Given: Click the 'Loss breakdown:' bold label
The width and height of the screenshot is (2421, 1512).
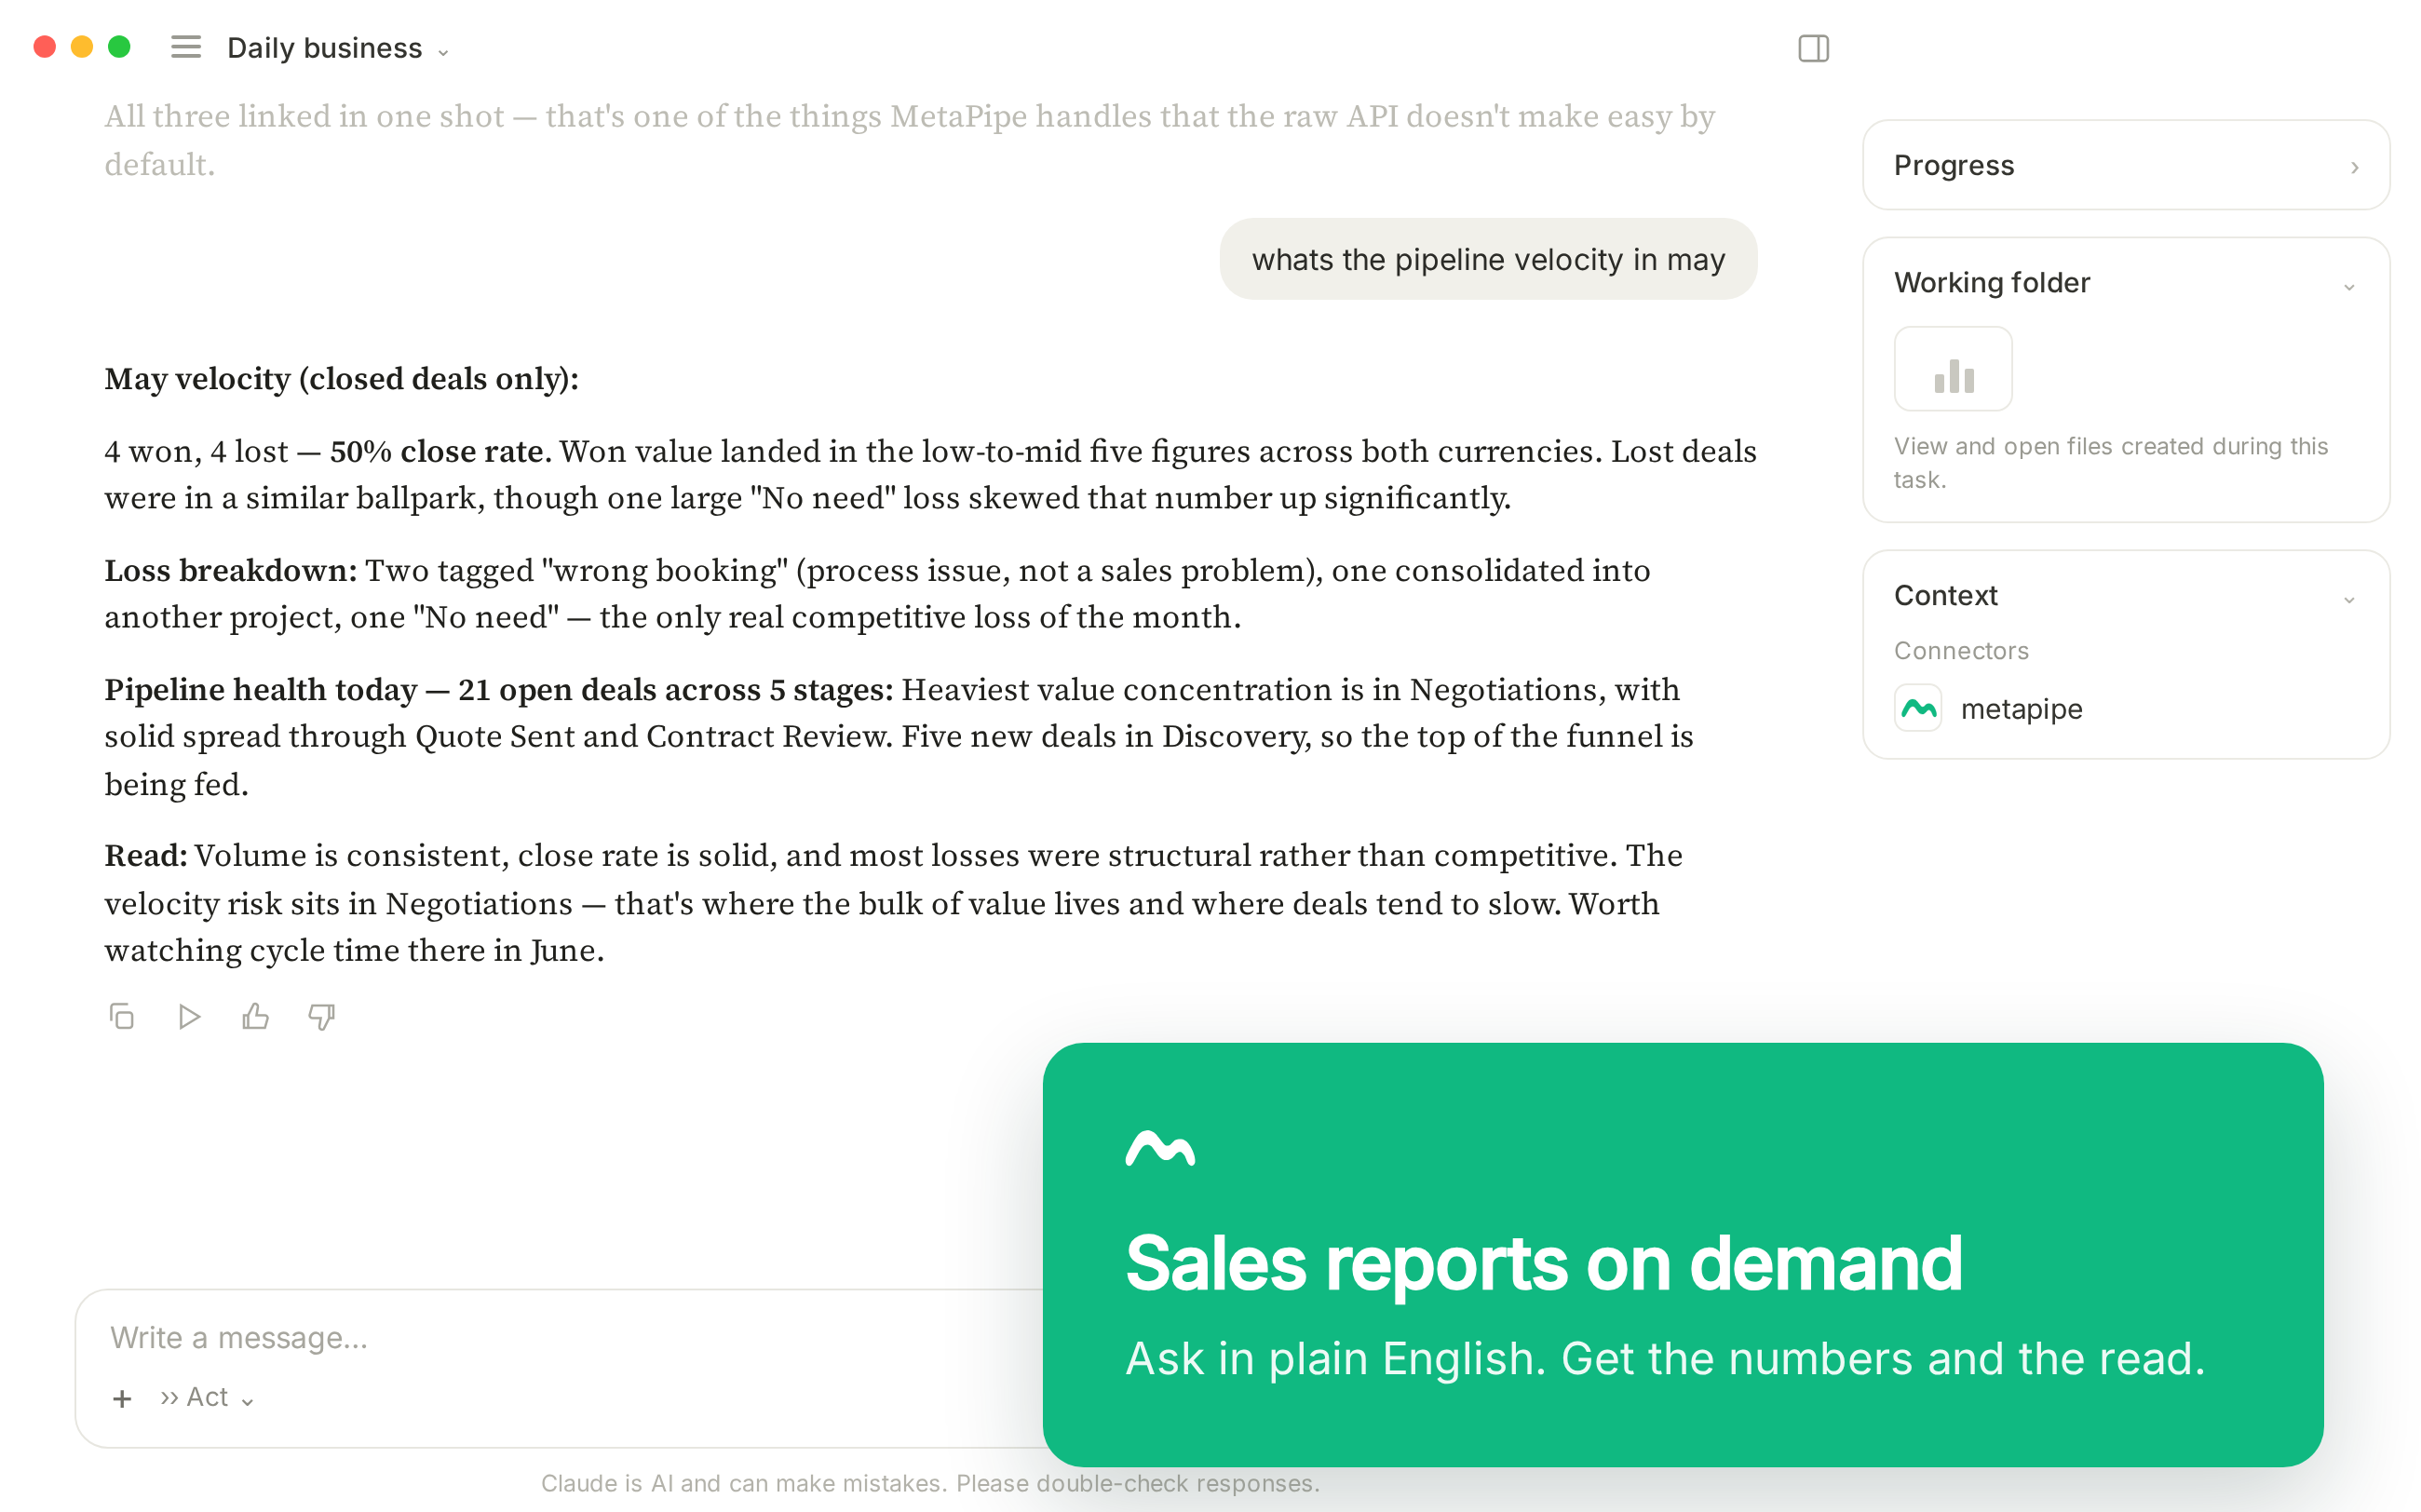Looking at the screenshot, I should 231,571.
